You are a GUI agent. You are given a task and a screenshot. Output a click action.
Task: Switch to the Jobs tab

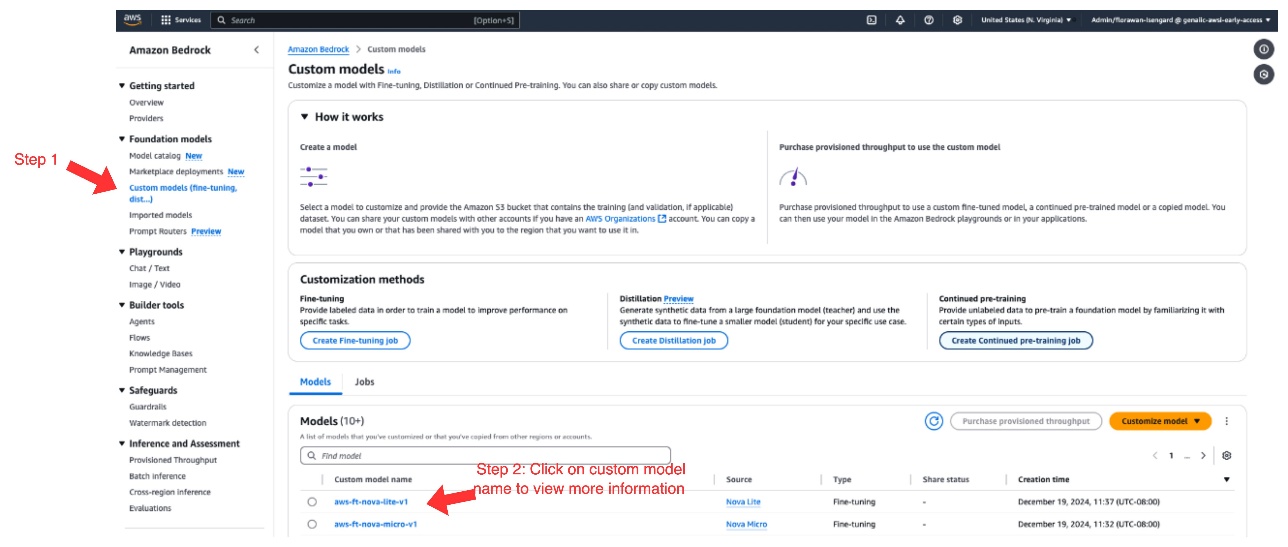pos(365,382)
